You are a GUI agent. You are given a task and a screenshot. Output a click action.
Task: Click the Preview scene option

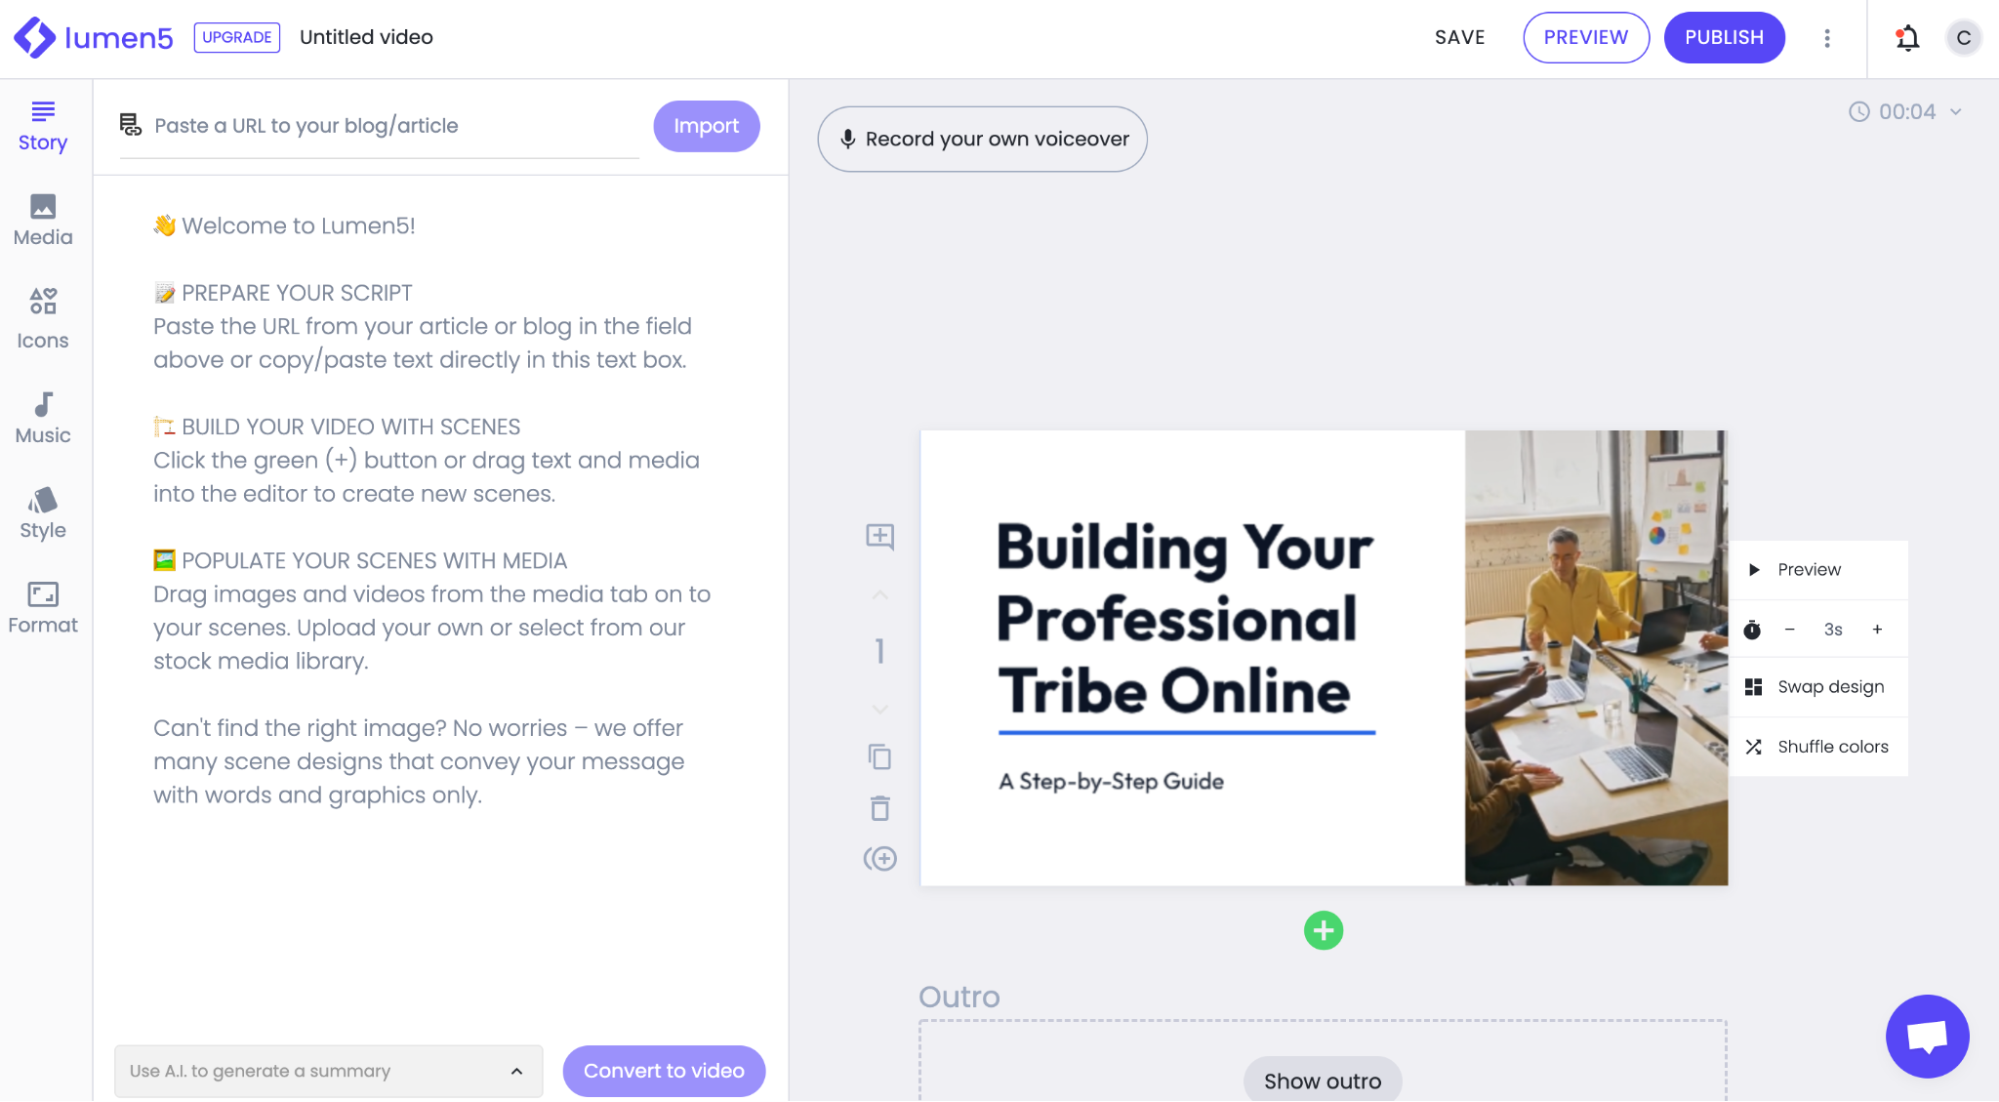point(1809,569)
